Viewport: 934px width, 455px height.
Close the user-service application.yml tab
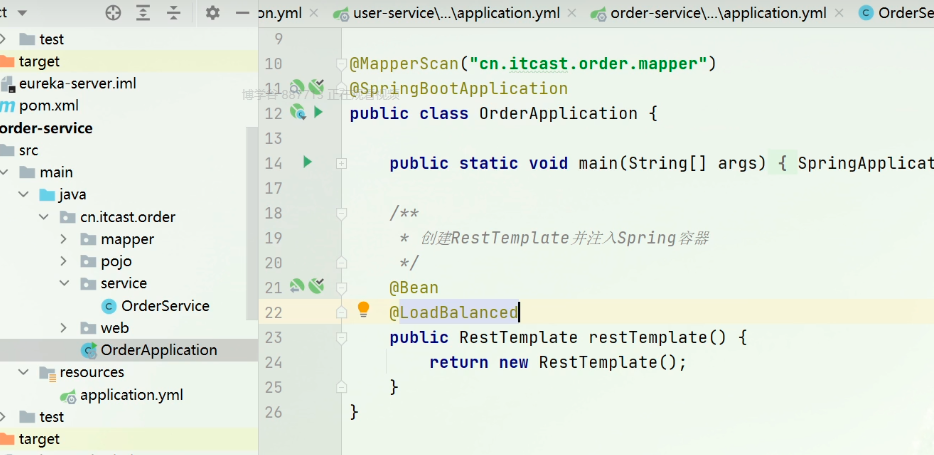coord(572,13)
